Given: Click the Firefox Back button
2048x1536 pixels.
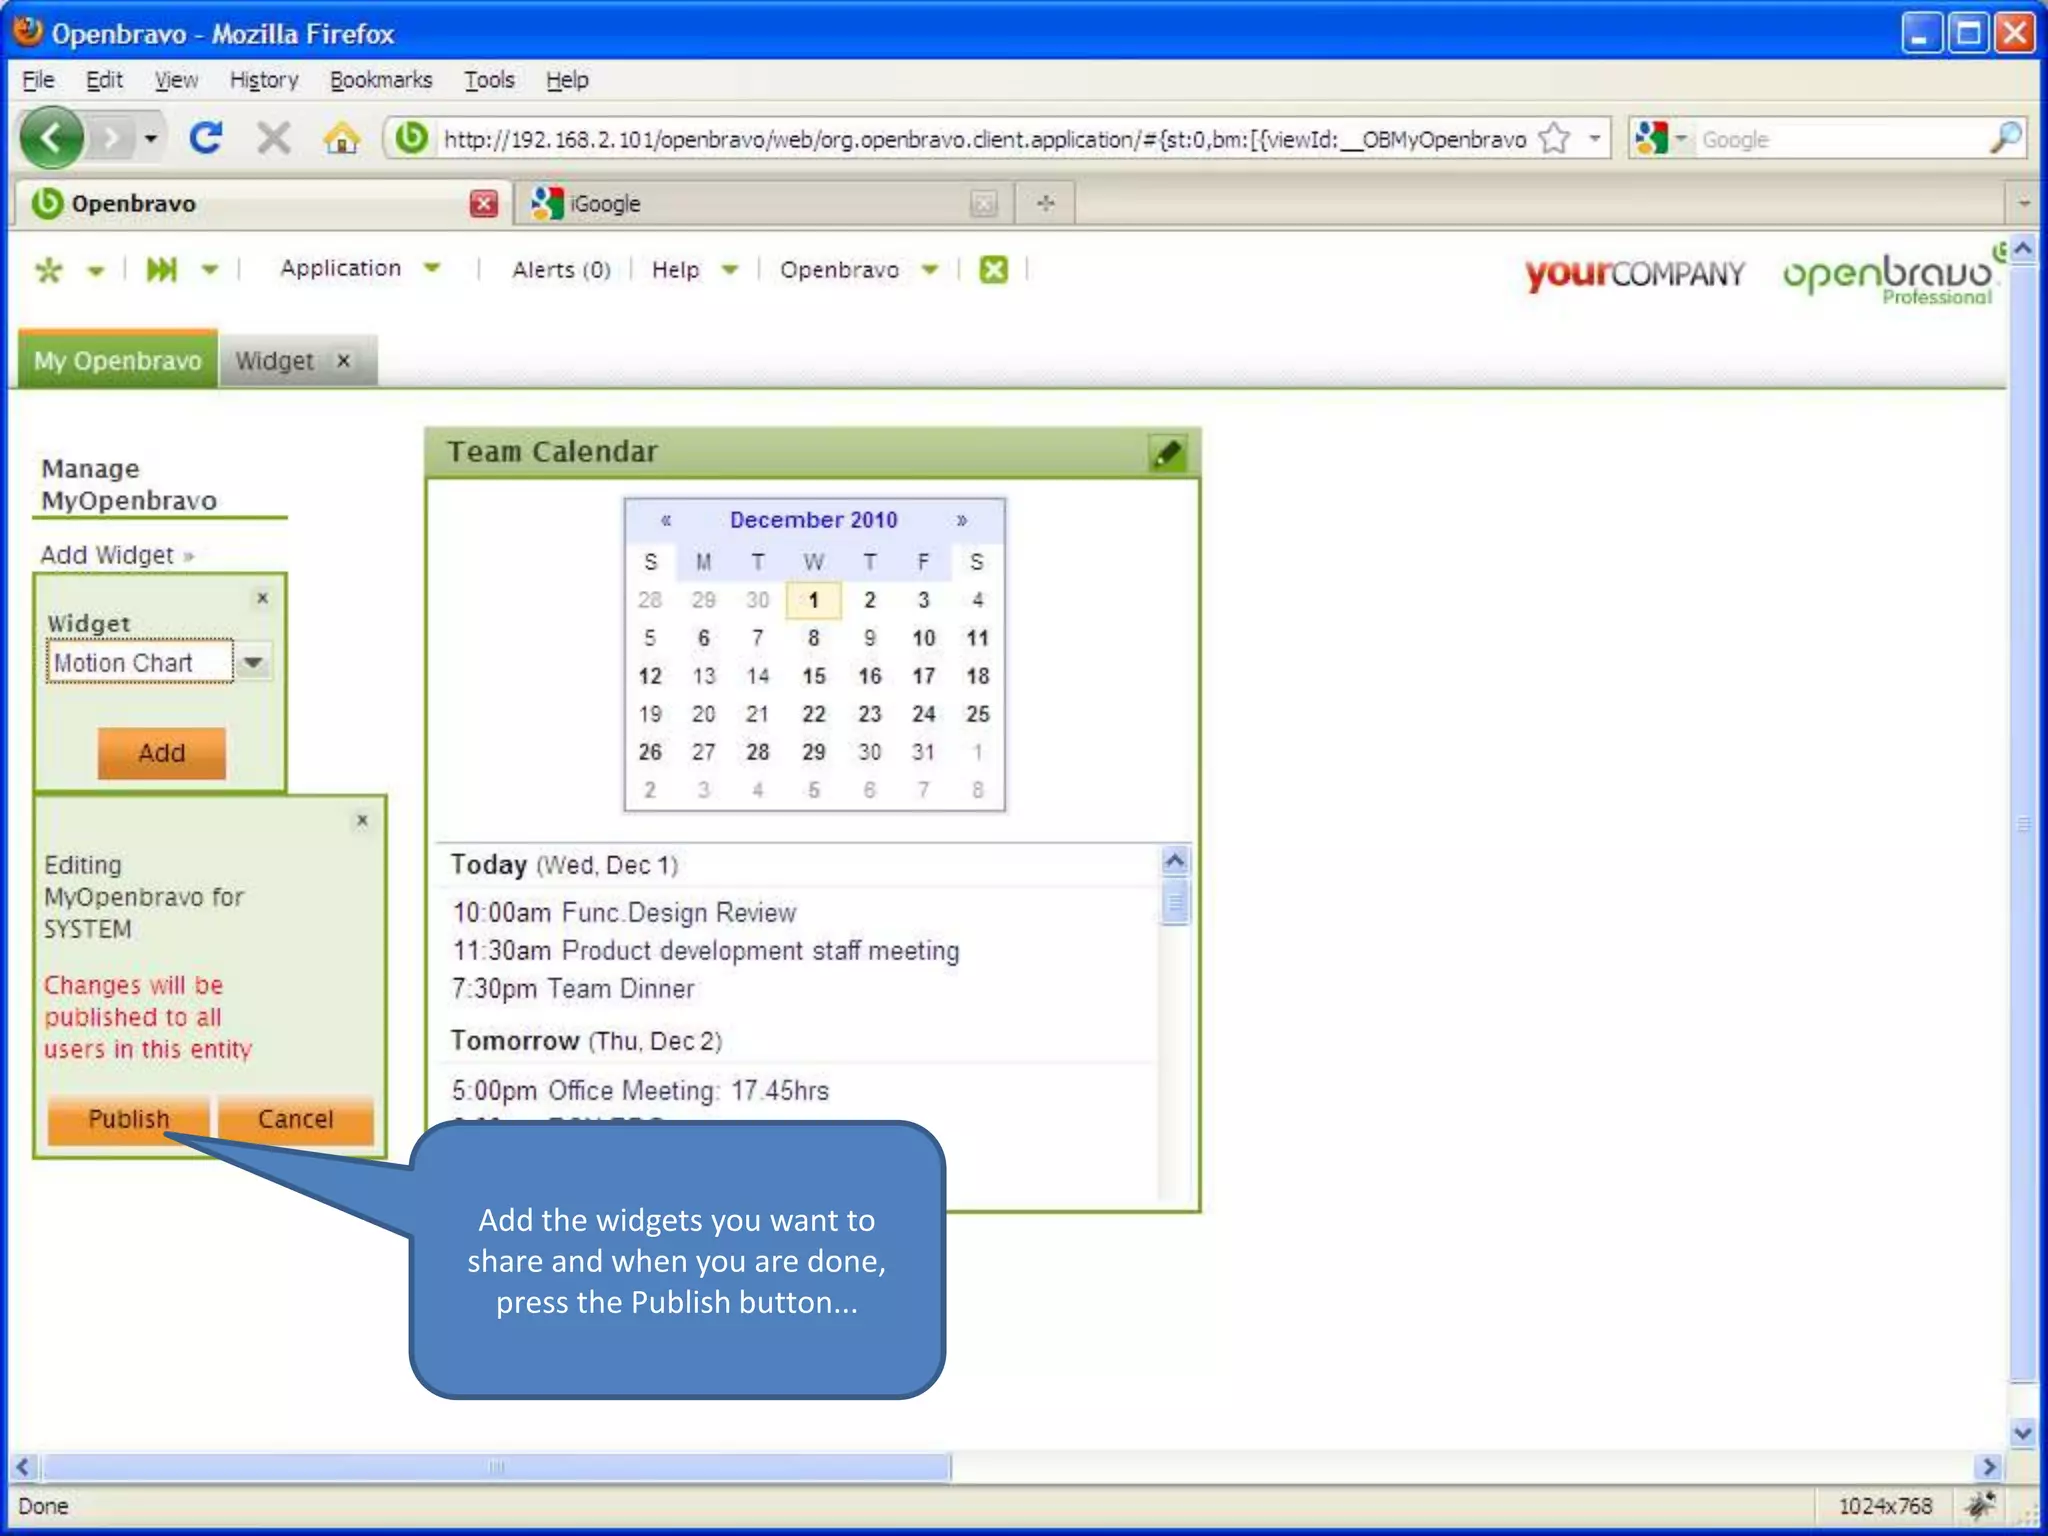Looking at the screenshot, I should (52, 138).
